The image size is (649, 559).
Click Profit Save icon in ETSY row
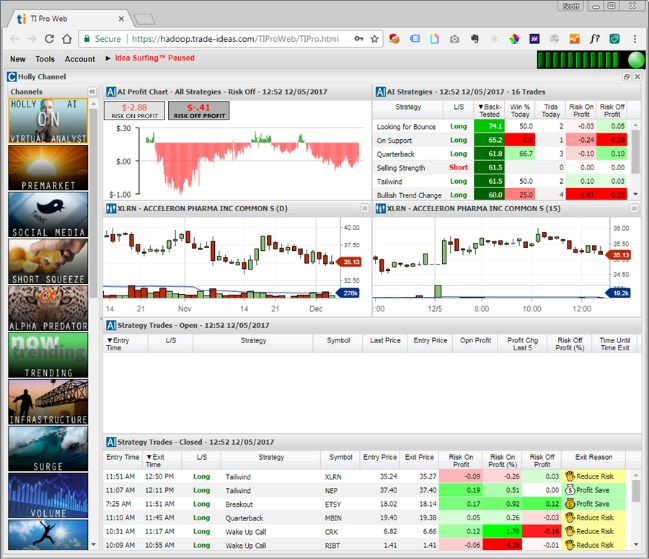(x=570, y=504)
